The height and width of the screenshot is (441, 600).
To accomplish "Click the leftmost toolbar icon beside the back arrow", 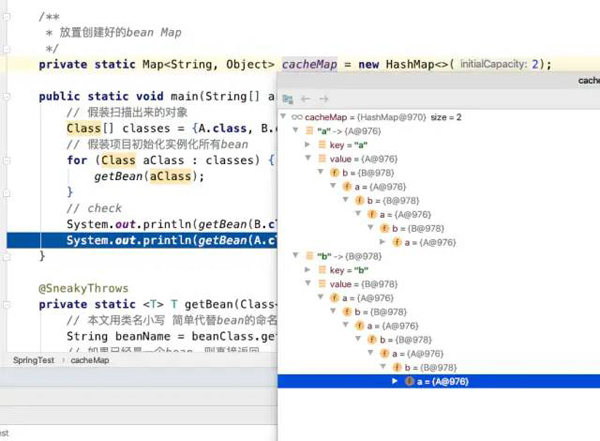I will (x=288, y=99).
